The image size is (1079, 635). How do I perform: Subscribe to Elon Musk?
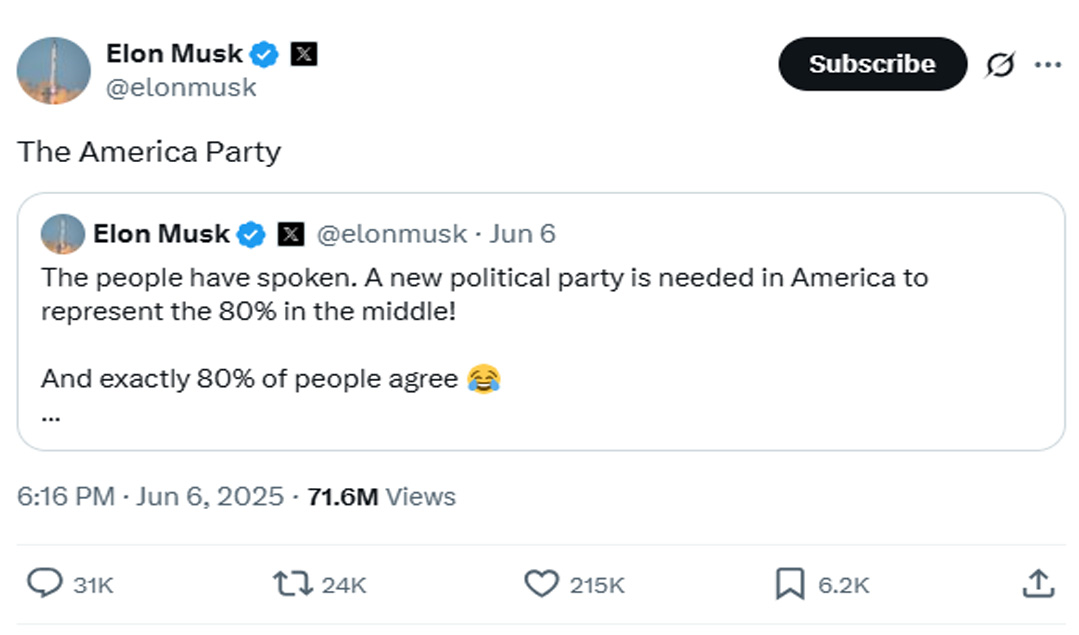click(873, 64)
